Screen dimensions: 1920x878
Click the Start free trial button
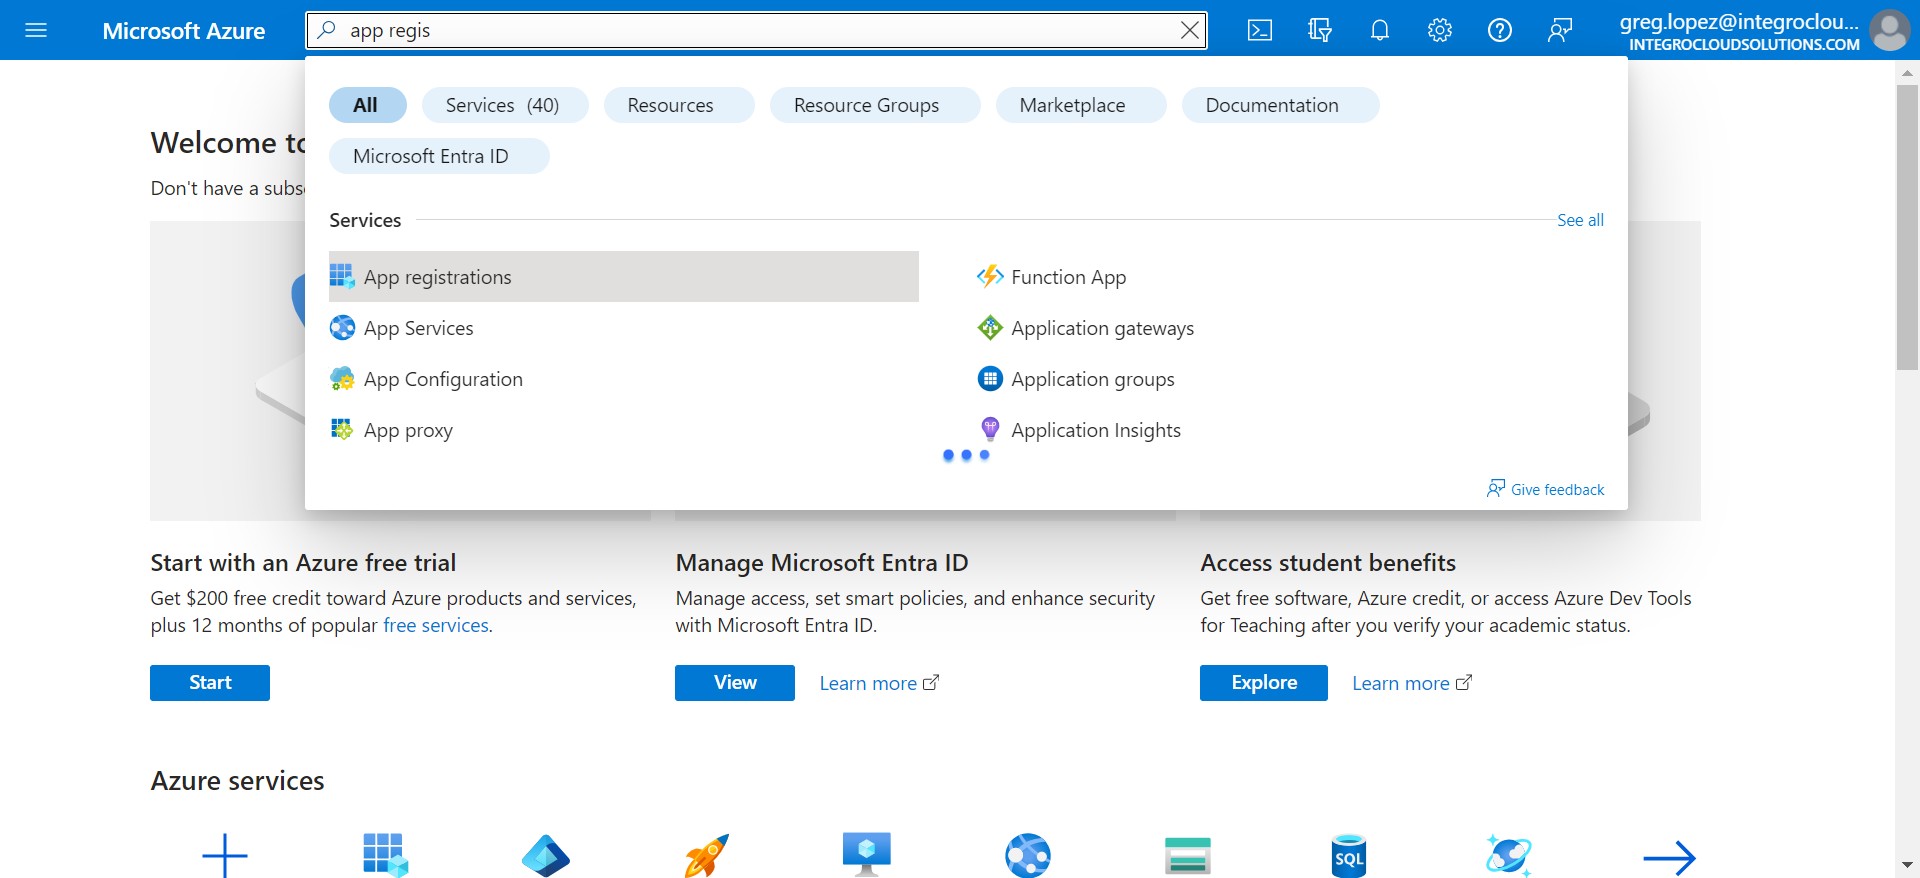tap(210, 683)
